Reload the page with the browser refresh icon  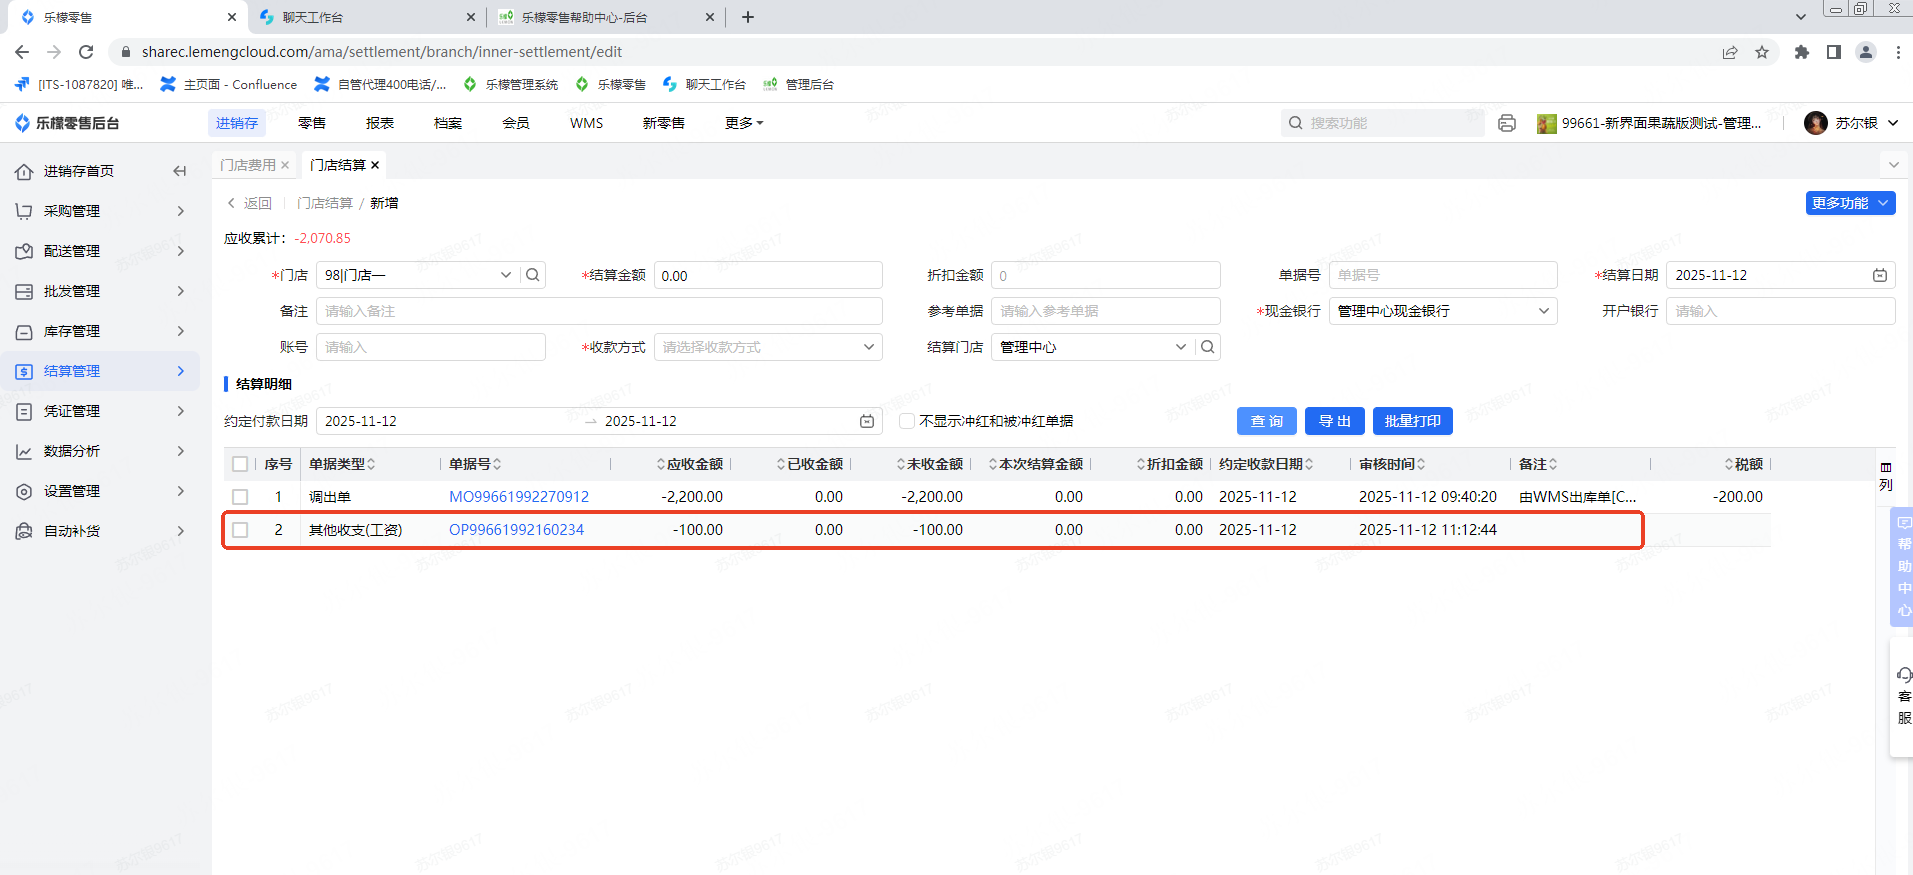pos(86,52)
